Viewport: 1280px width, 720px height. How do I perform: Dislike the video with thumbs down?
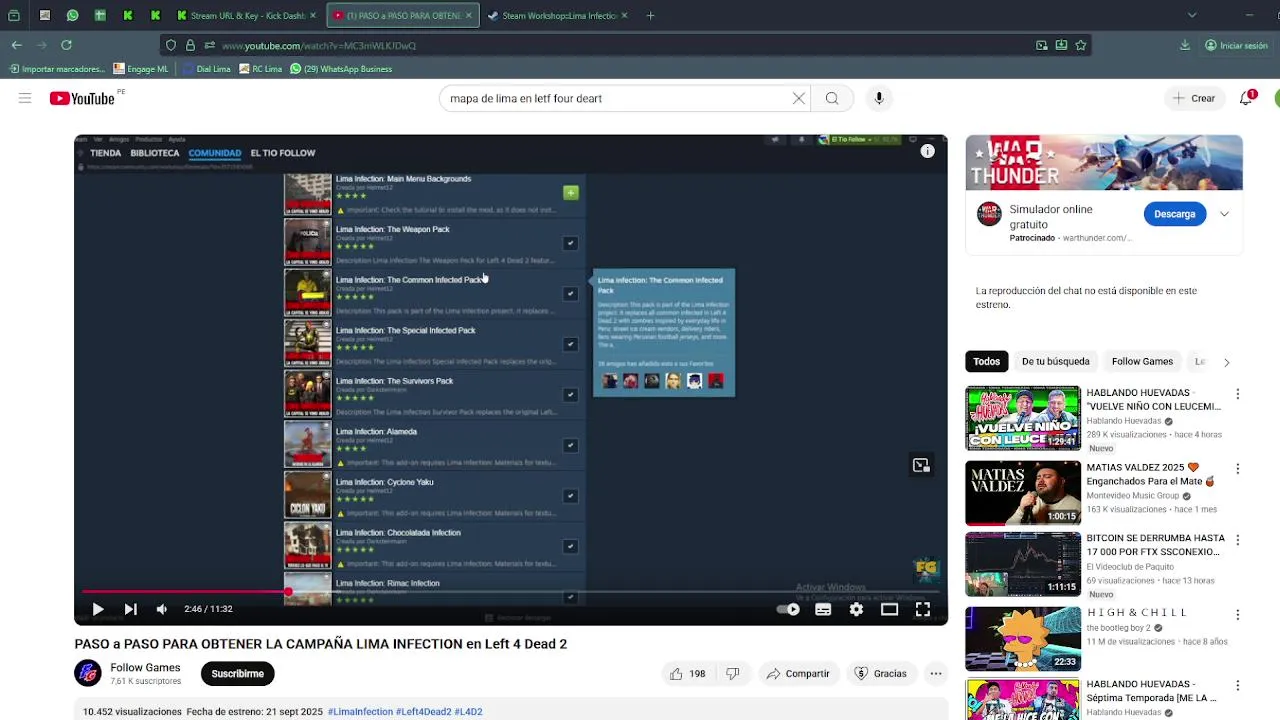(732, 674)
